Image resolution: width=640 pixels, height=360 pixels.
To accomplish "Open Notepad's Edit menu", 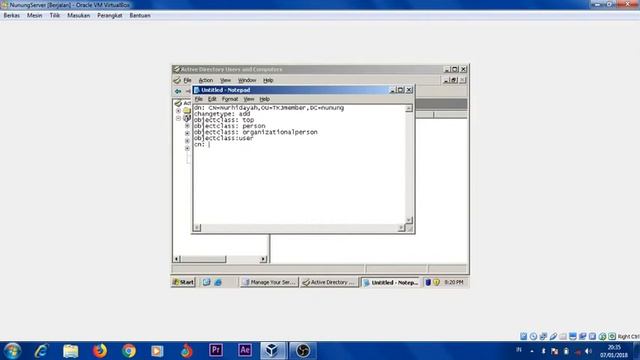I will click(212, 99).
